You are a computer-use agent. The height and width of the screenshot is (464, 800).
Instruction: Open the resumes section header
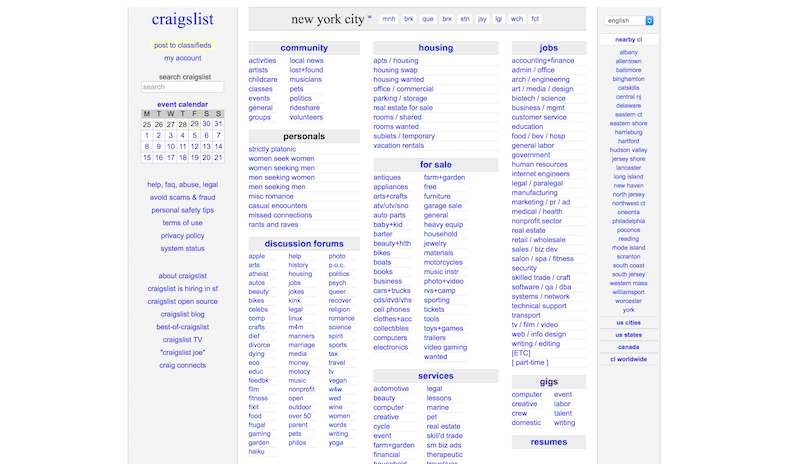pyautogui.click(x=548, y=442)
